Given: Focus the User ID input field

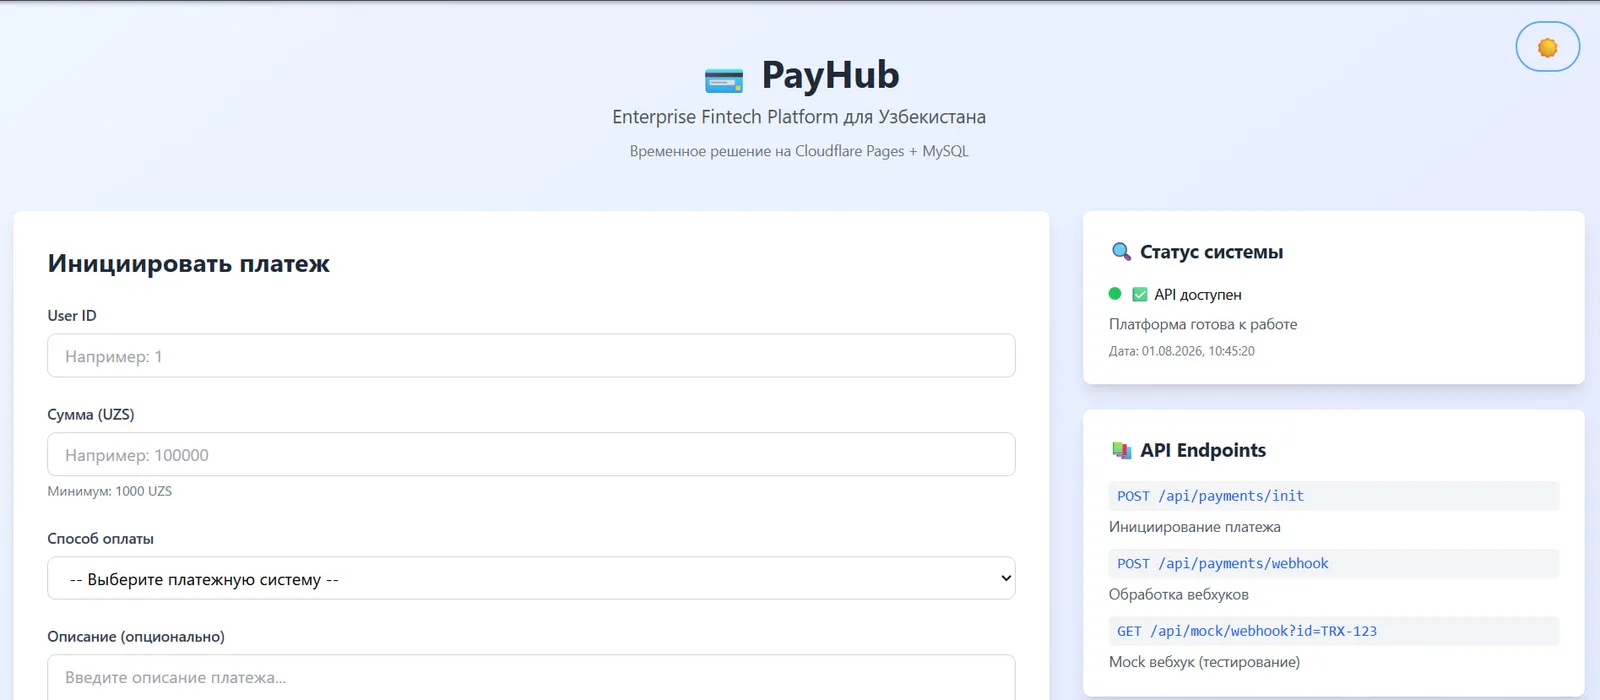Looking at the screenshot, I should (531, 356).
